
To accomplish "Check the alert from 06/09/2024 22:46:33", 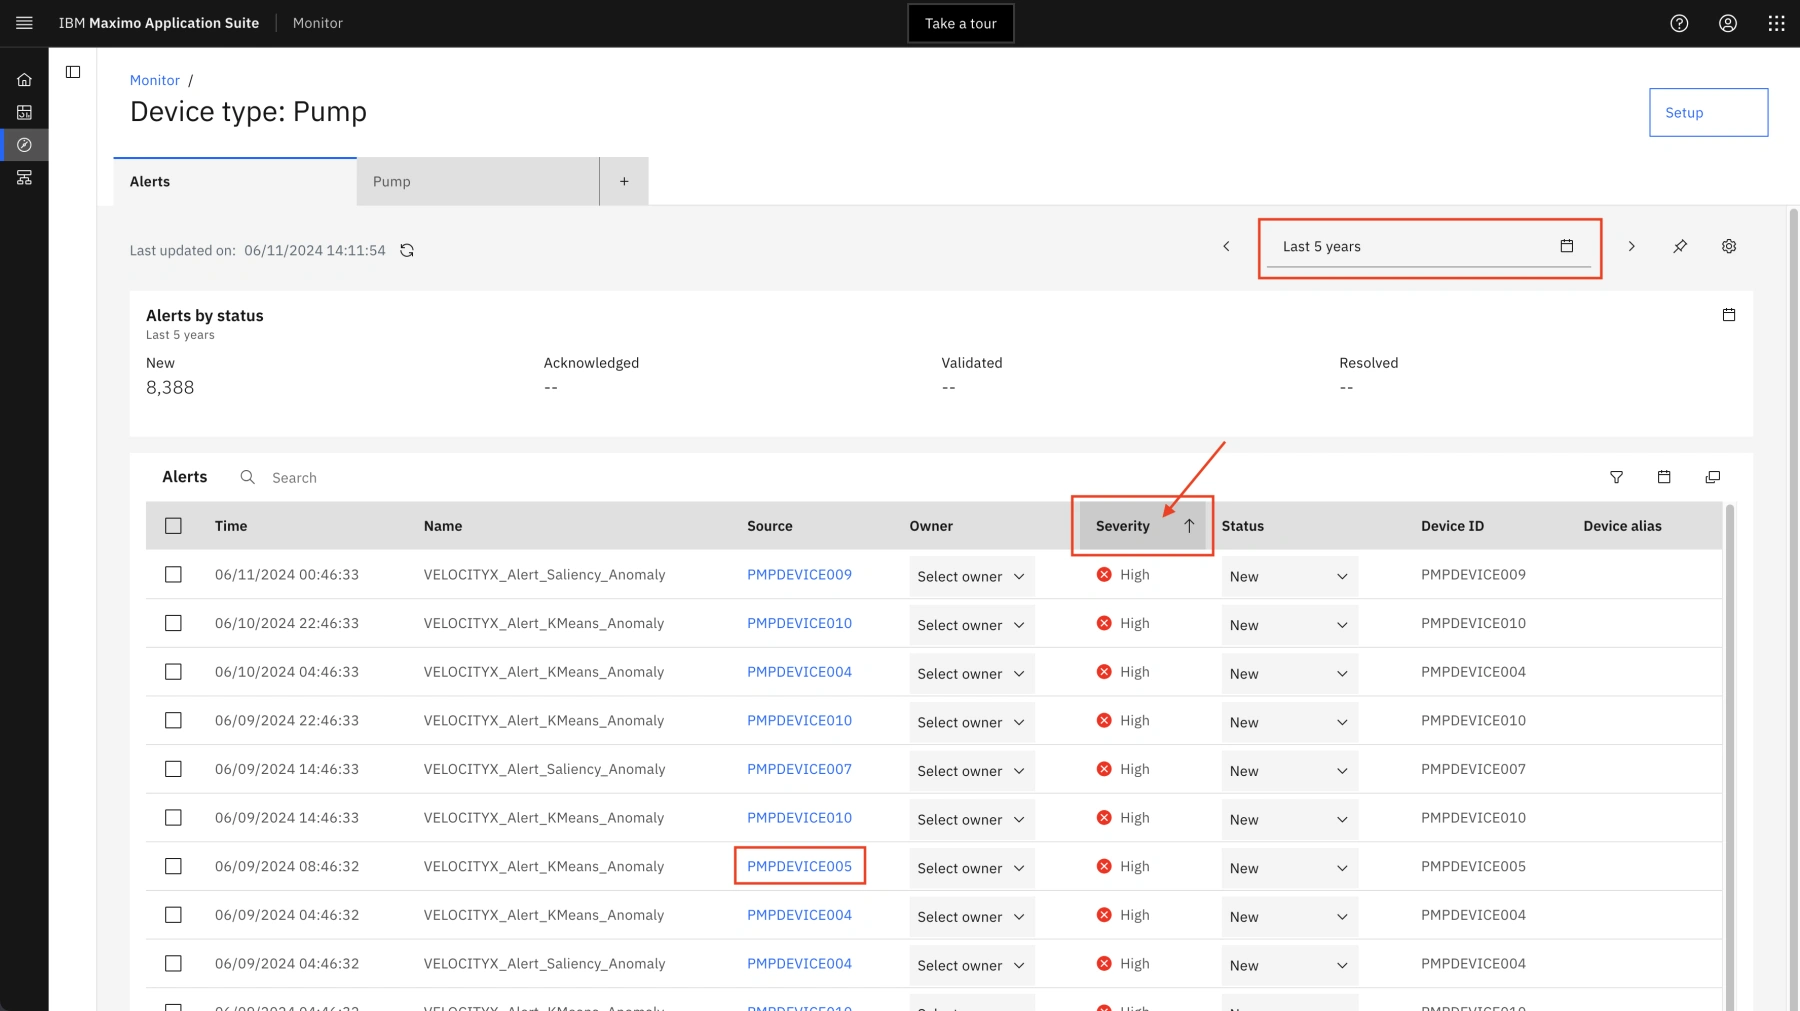I will [173, 720].
